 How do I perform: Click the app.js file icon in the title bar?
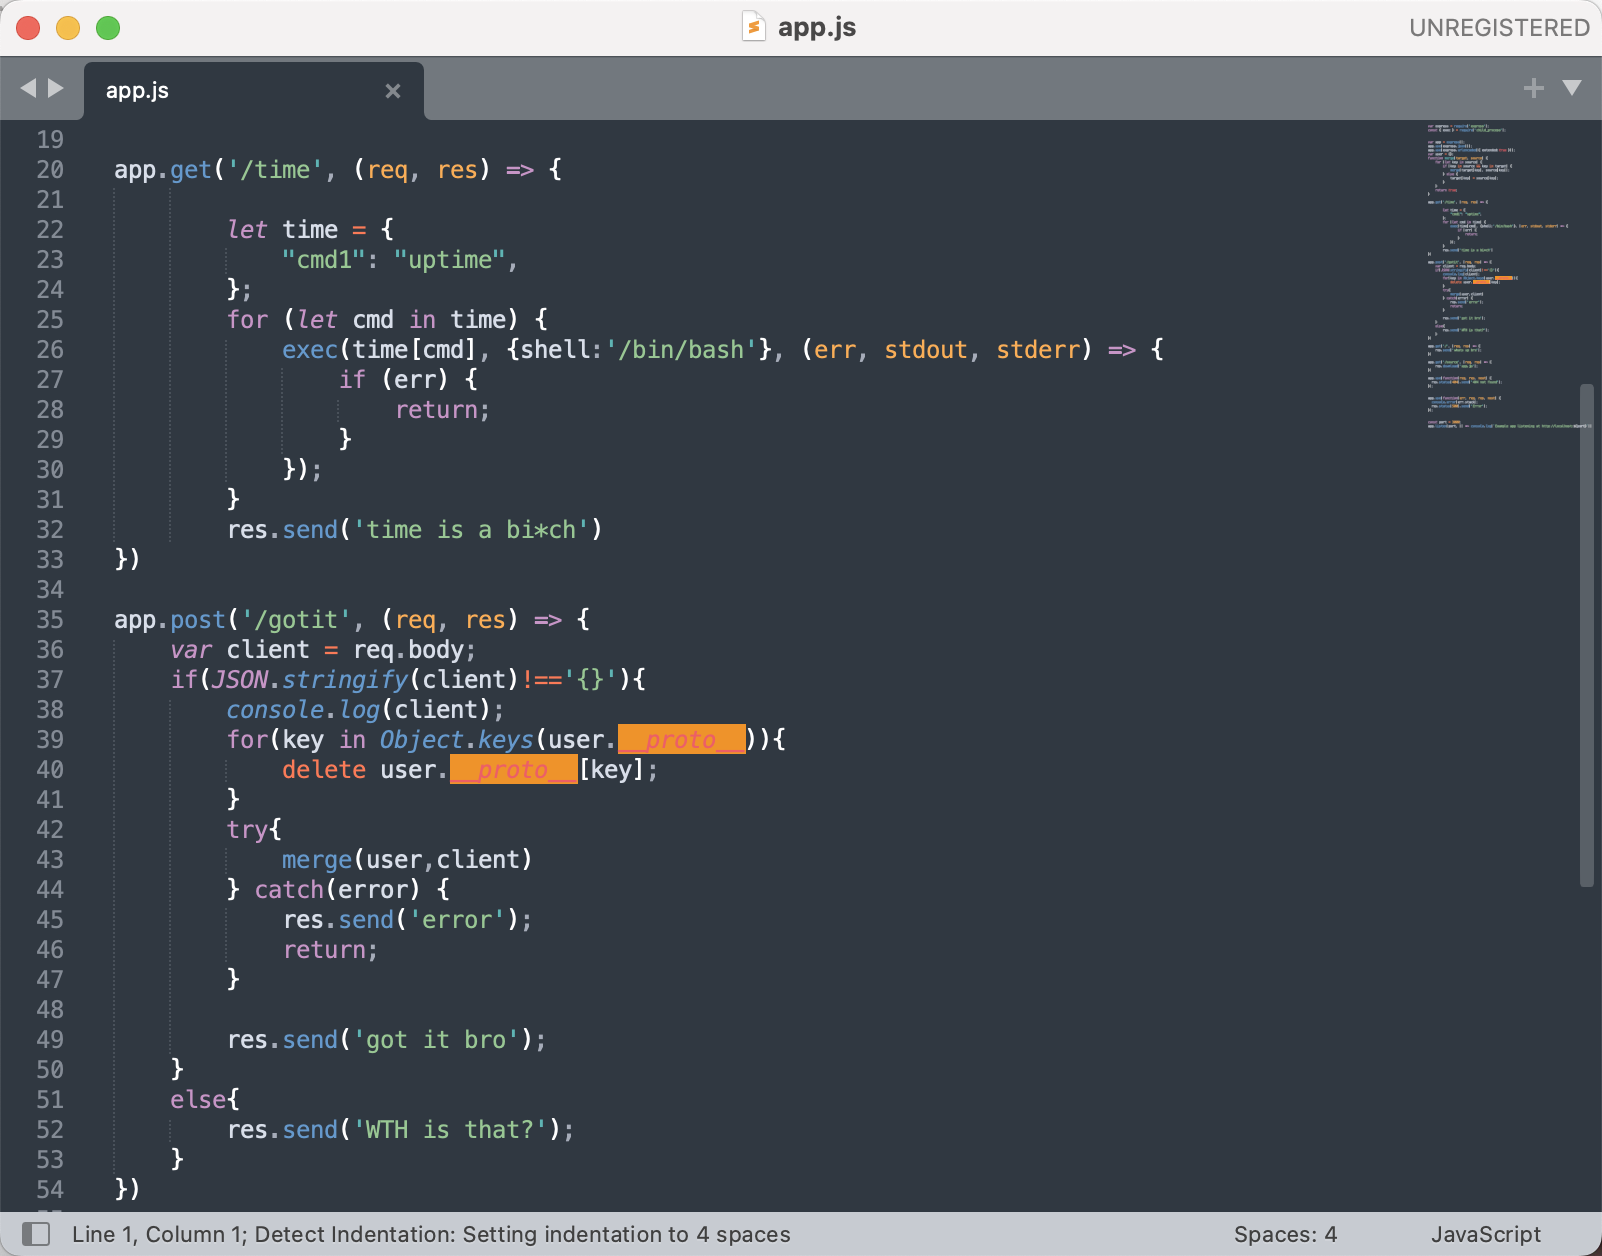tap(754, 27)
